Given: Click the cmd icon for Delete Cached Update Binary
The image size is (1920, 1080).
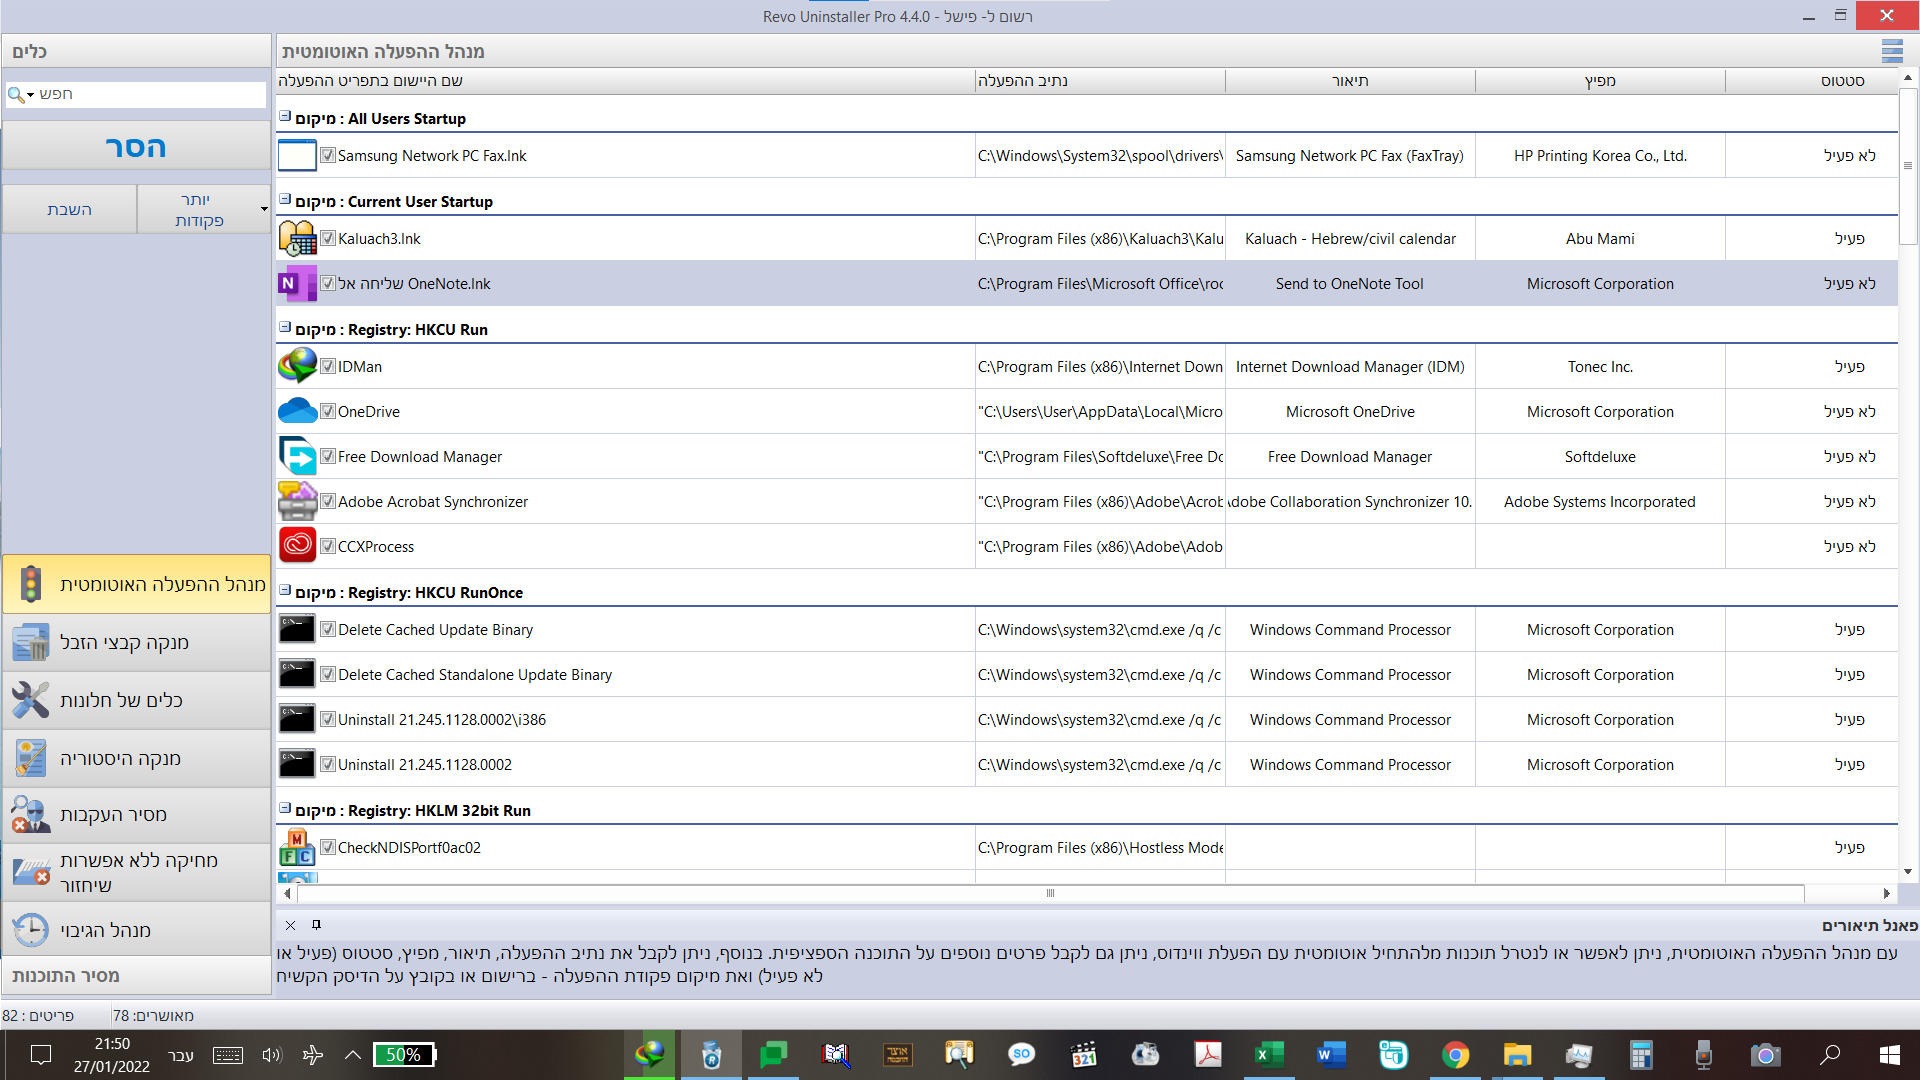Looking at the screenshot, I should [x=297, y=630].
